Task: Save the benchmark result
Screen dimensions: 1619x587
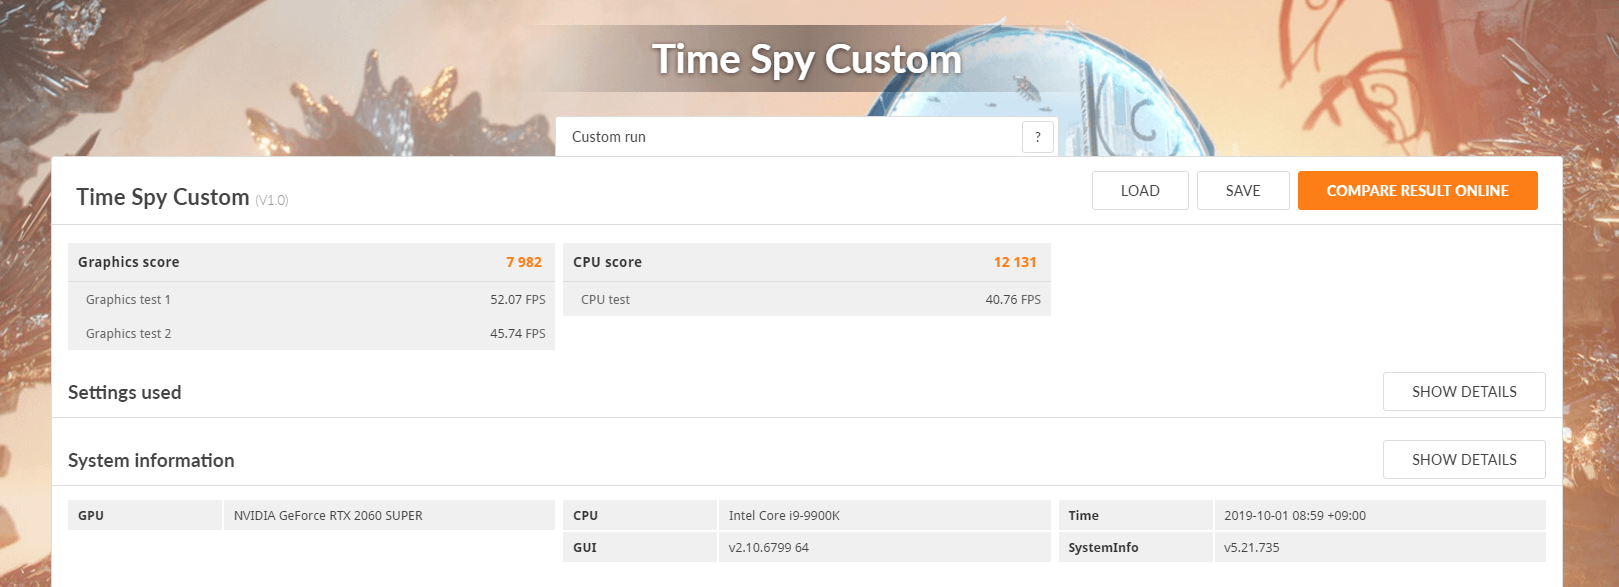Action: tap(1242, 191)
